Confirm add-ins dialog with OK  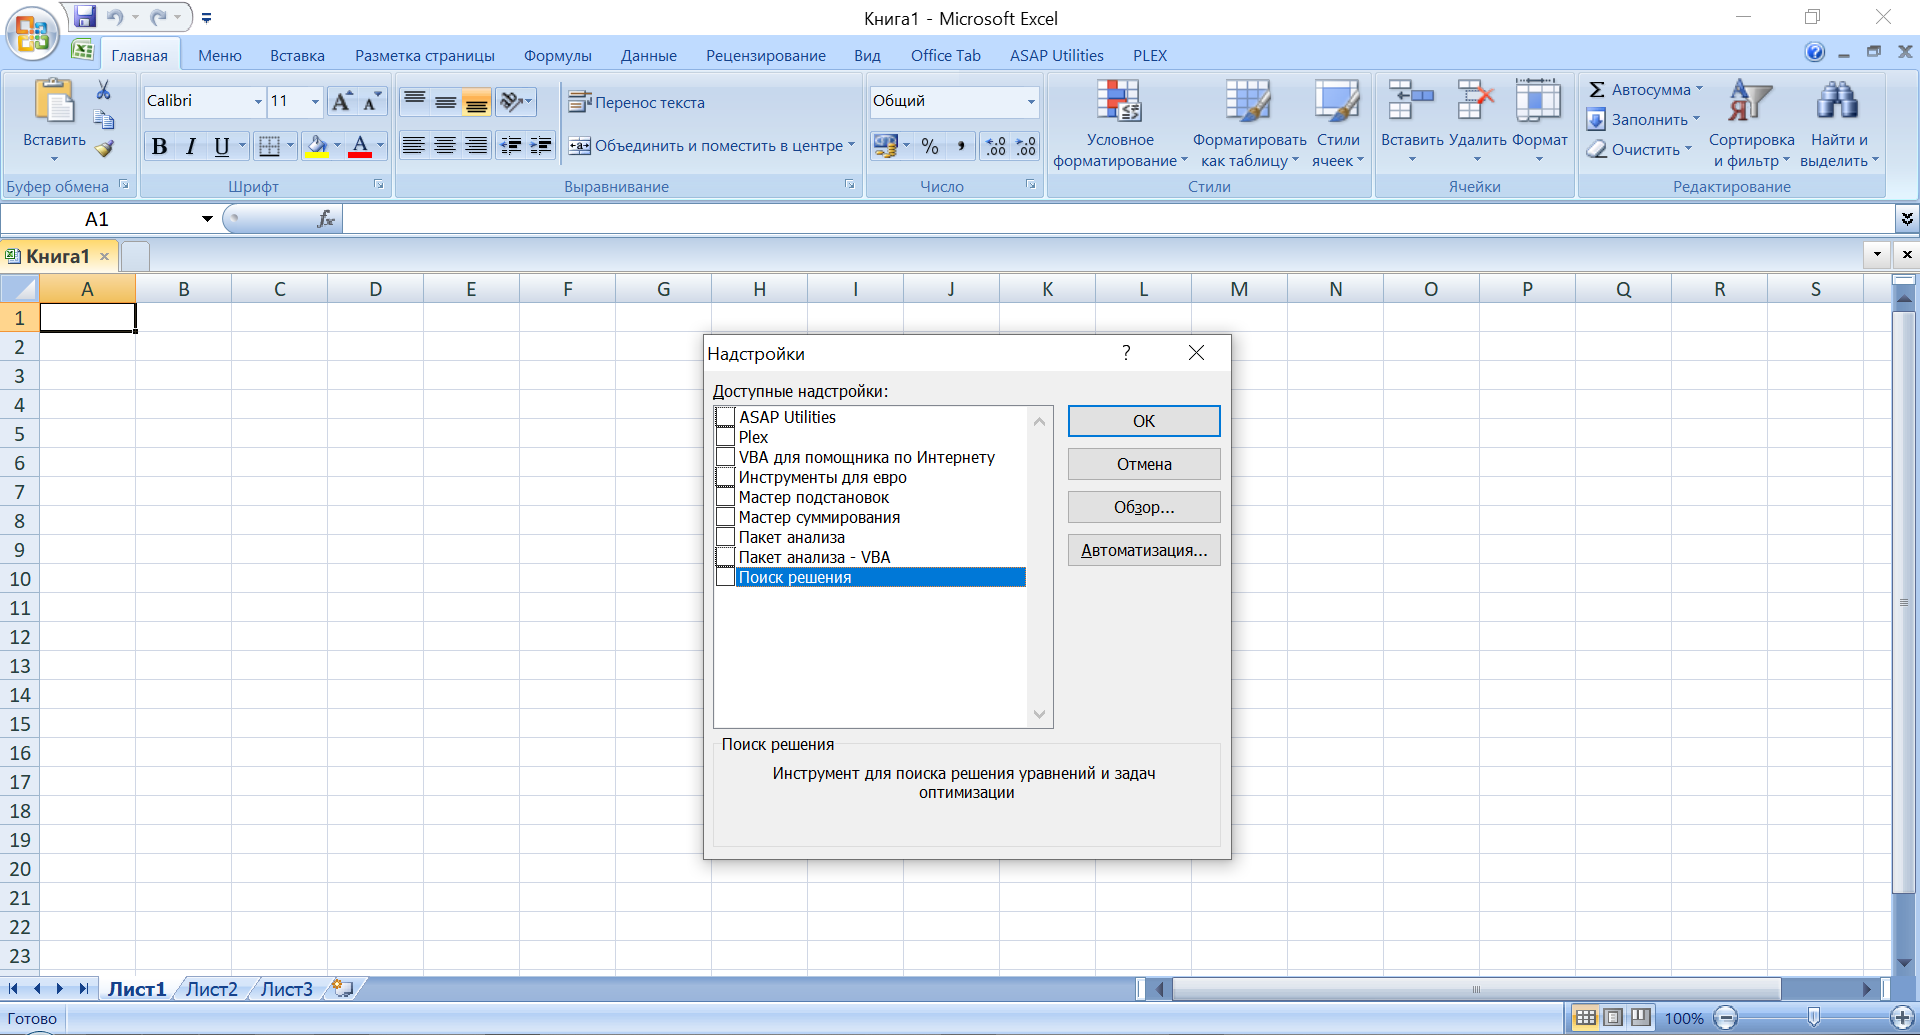pyautogui.click(x=1144, y=421)
